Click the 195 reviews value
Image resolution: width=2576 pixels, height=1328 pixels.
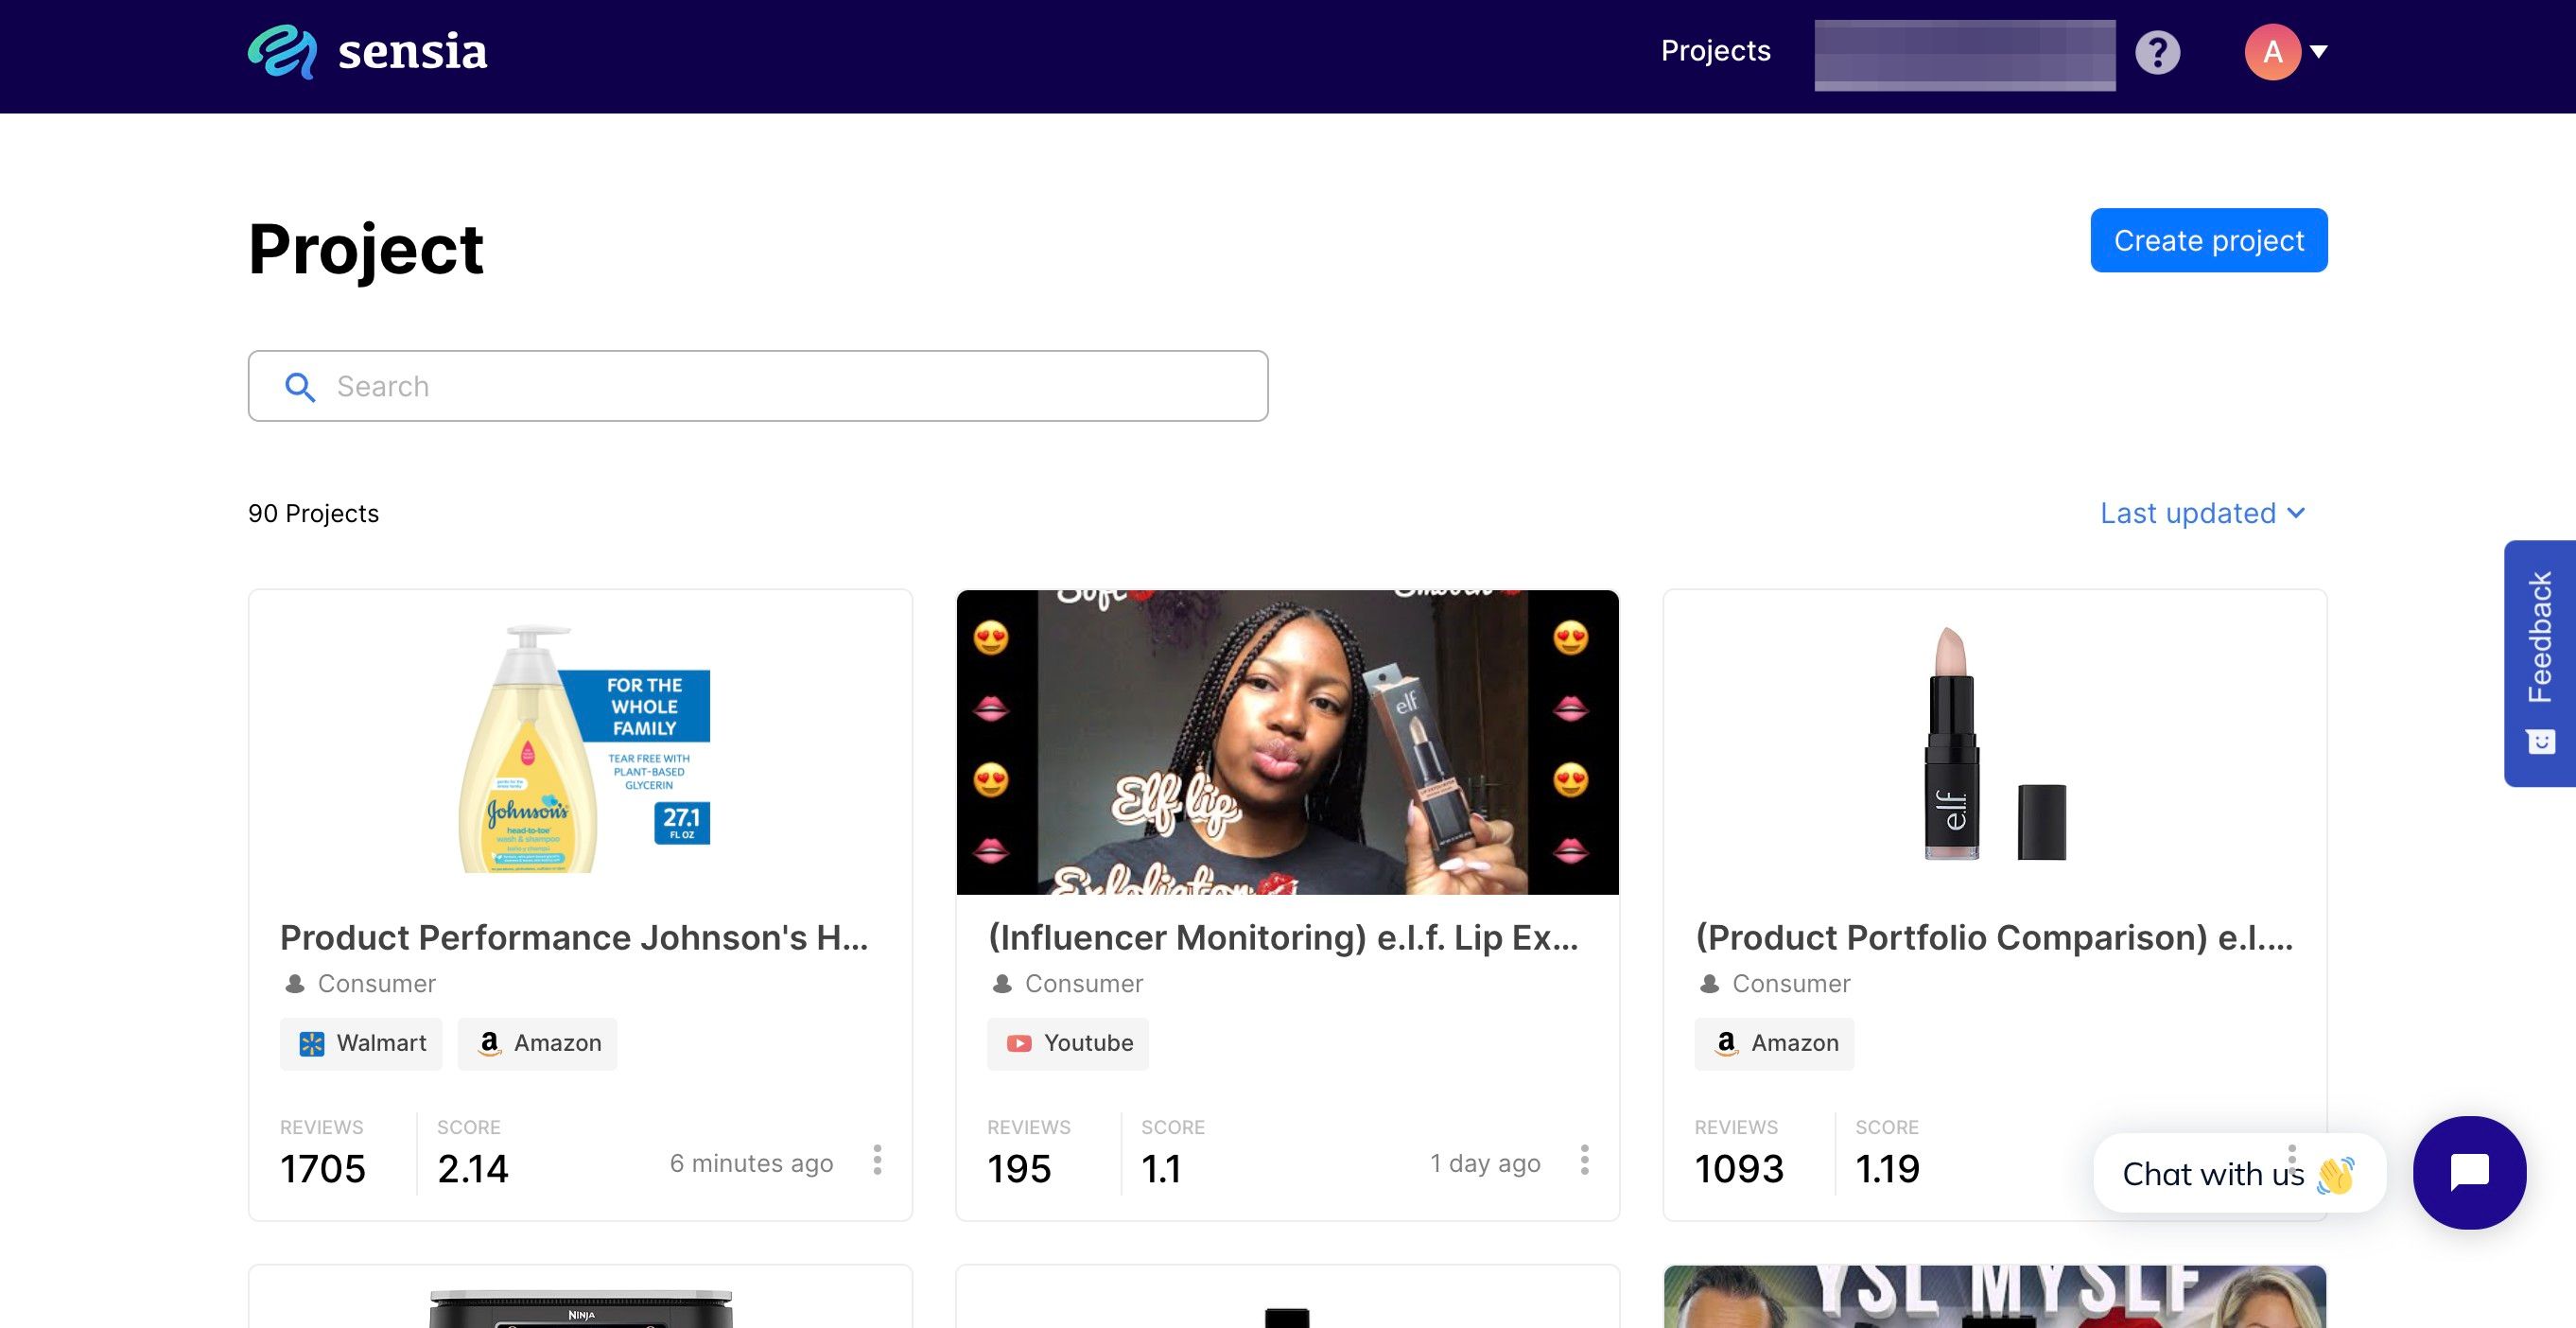point(1019,1169)
